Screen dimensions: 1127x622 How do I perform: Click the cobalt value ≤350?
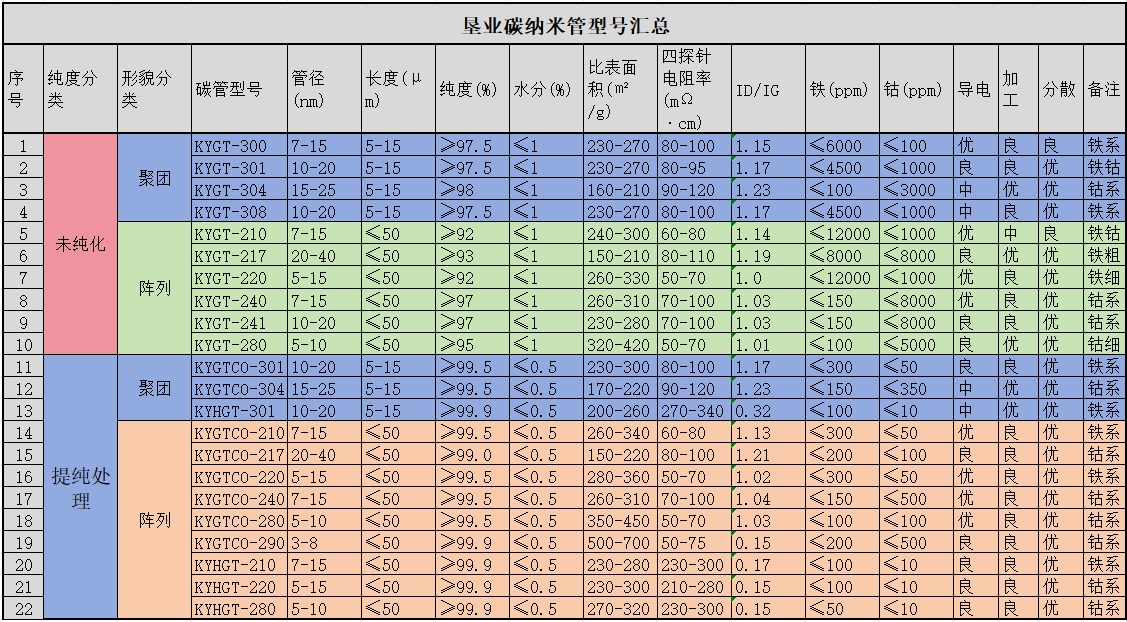(x=916, y=388)
